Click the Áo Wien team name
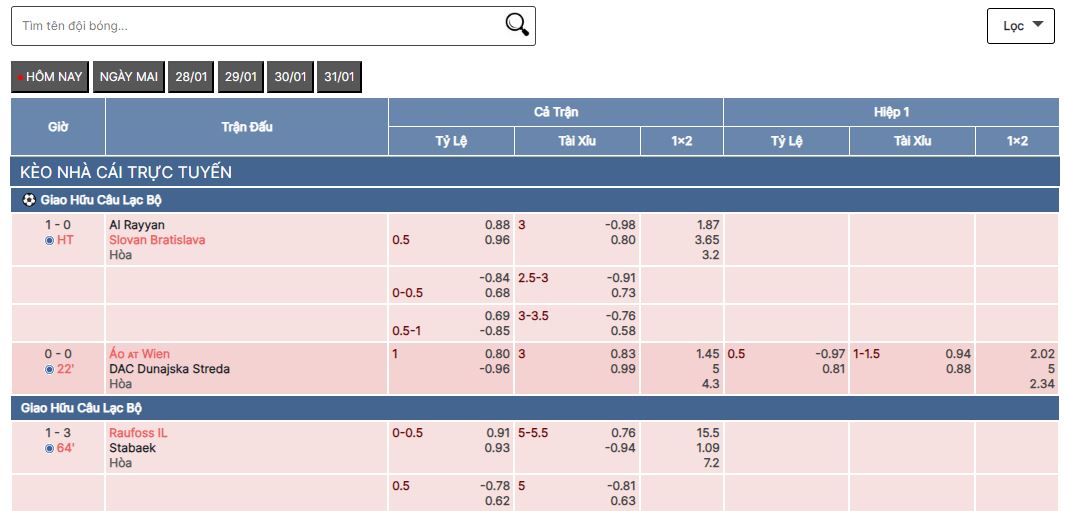The image size is (1065, 511). [x=139, y=354]
